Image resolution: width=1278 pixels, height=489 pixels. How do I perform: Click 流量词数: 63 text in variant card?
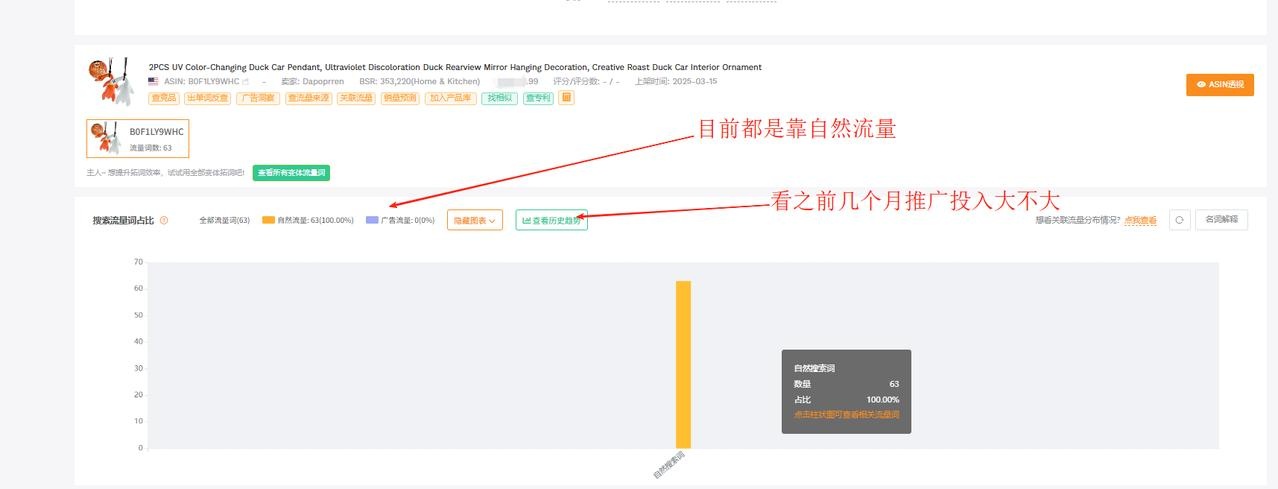(x=151, y=148)
